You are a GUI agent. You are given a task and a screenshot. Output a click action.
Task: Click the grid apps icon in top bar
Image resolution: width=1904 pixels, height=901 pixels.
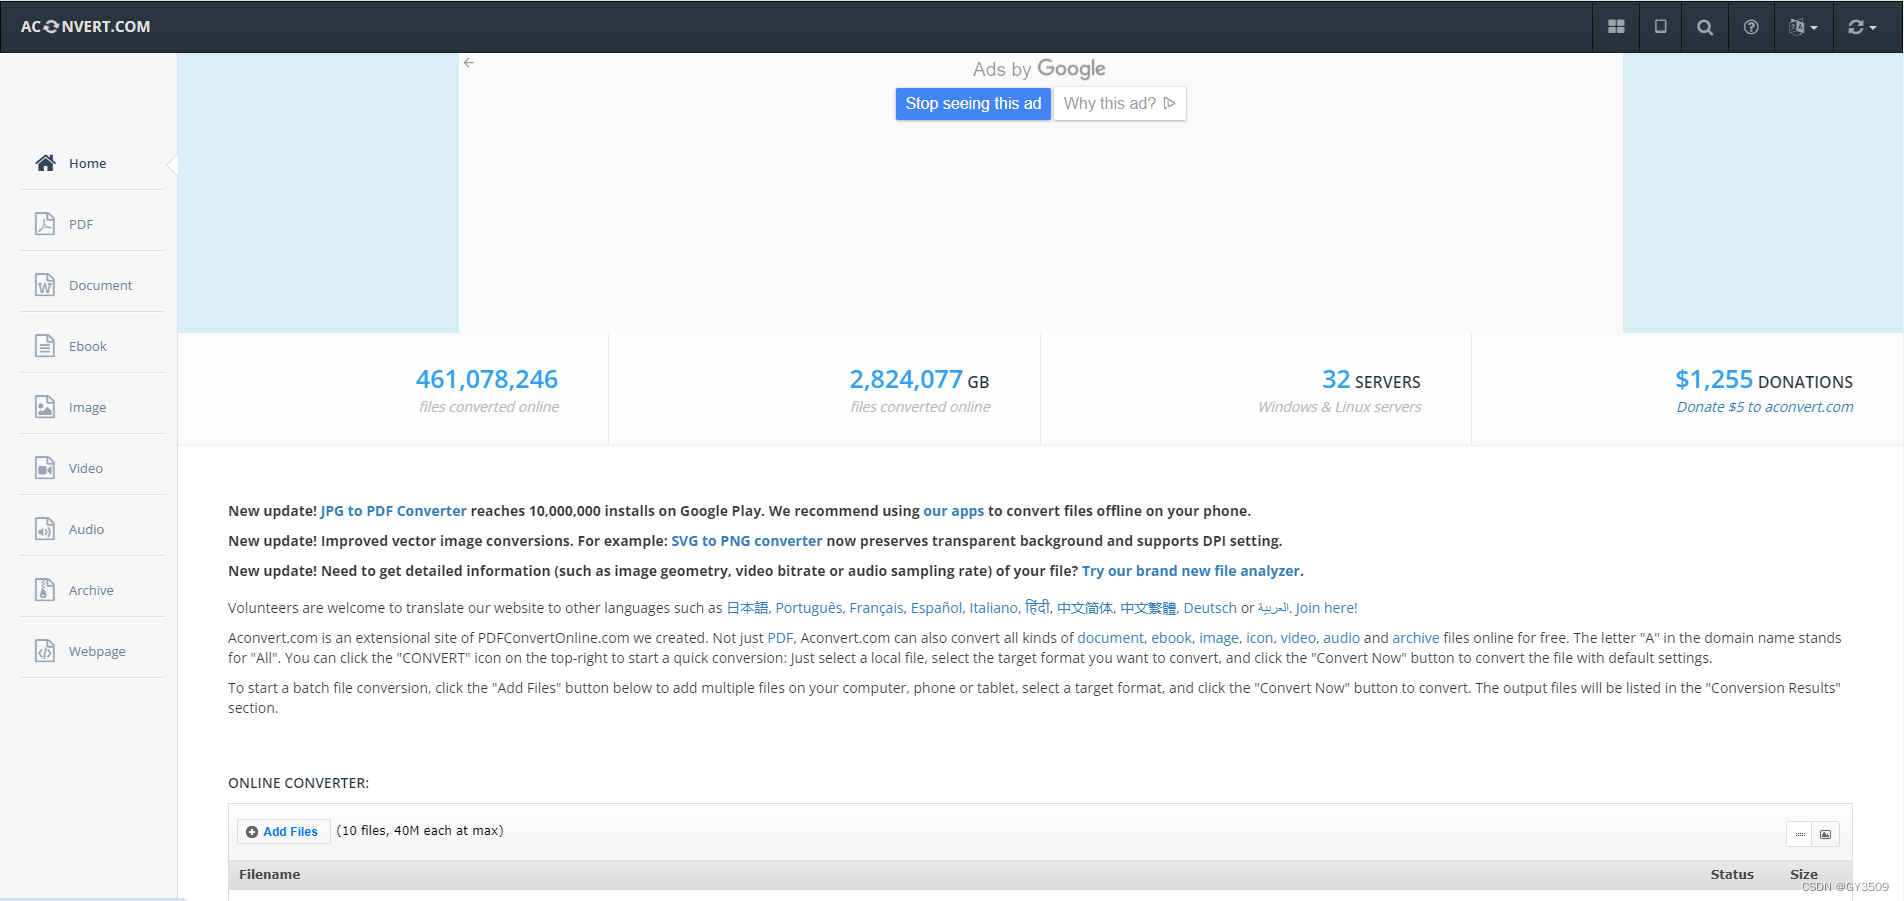[x=1616, y=27]
